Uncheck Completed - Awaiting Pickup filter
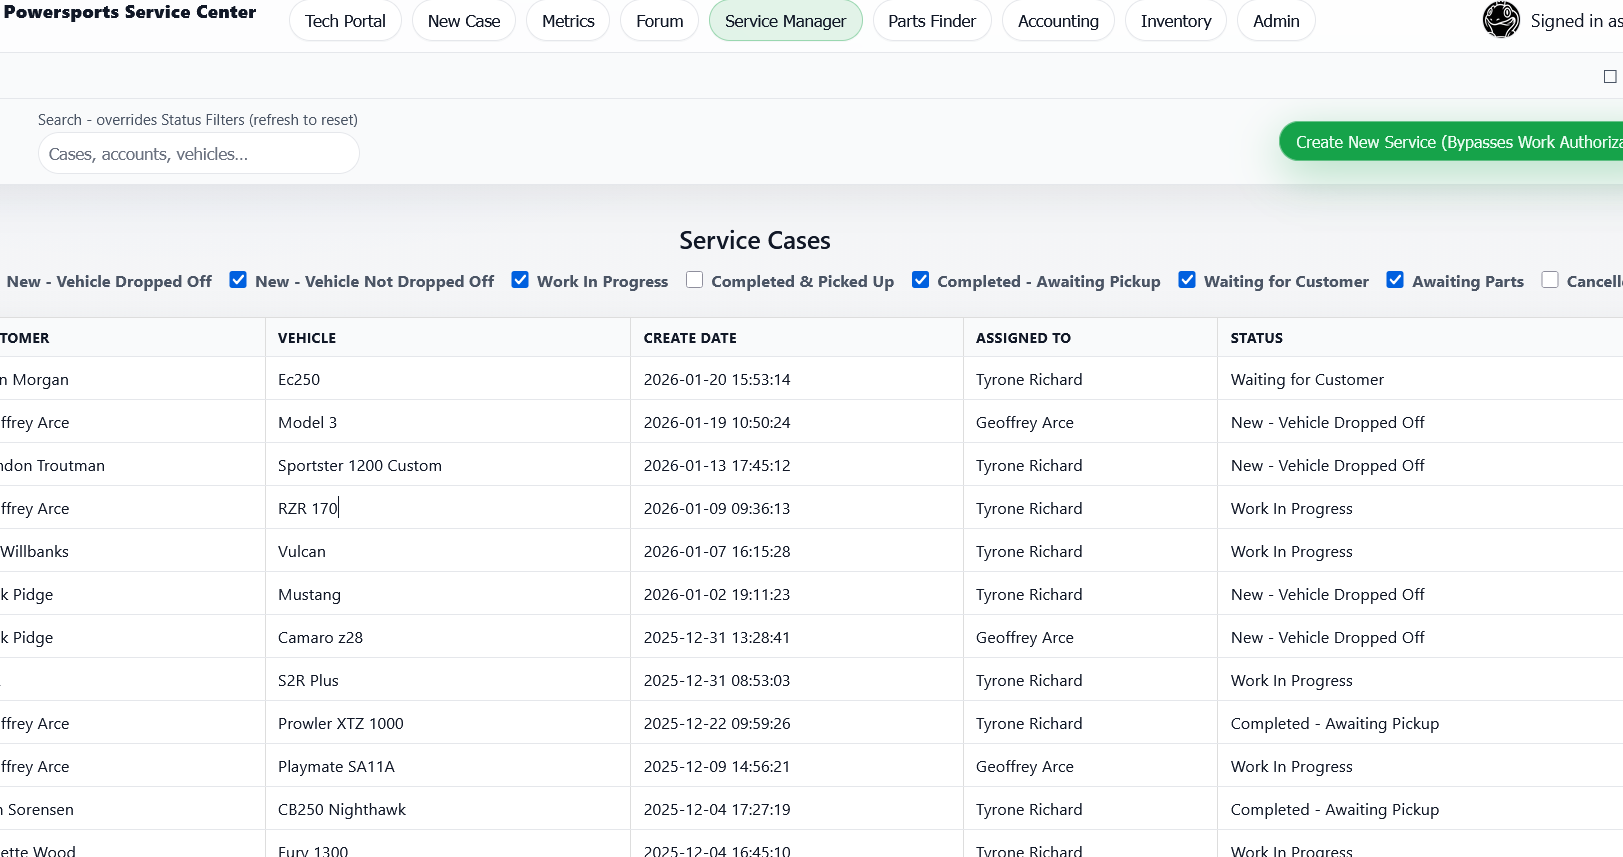The width and height of the screenshot is (1623, 857). point(920,280)
